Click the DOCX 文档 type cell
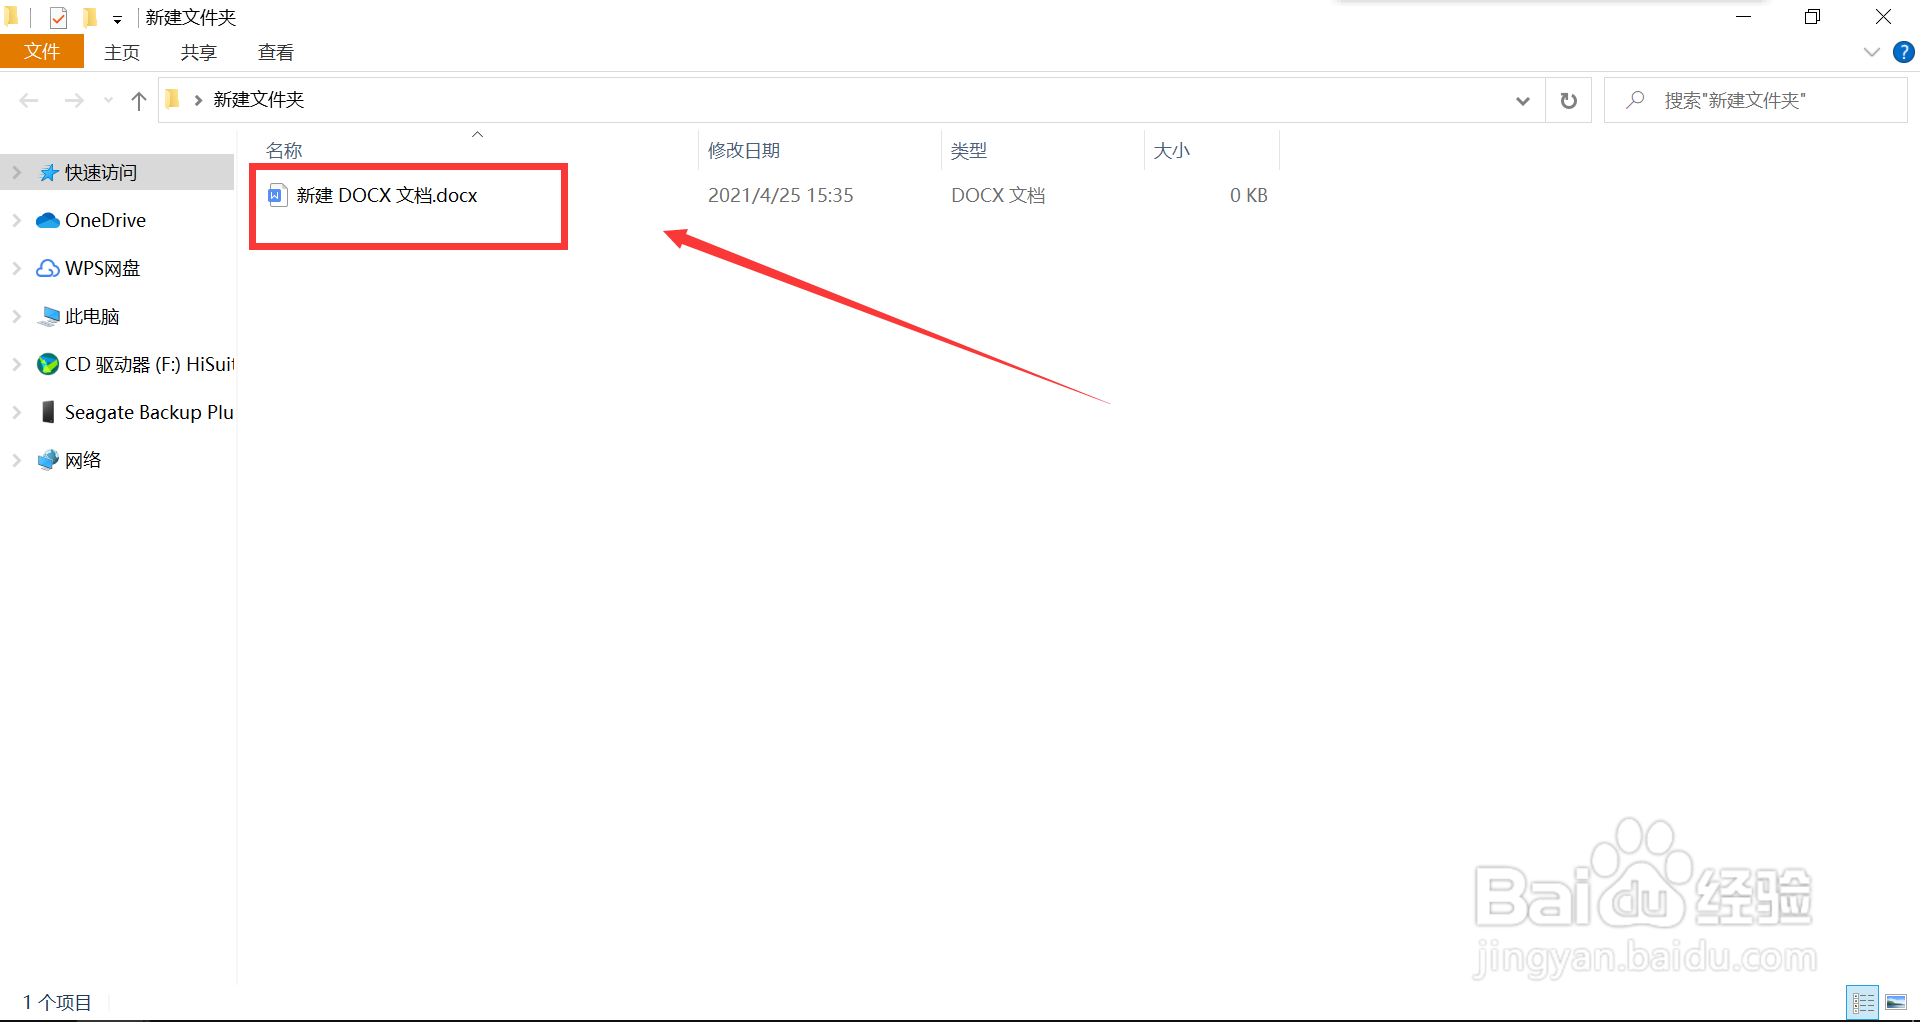The image size is (1920, 1022). pyautogui.click(x=998, y=195)
